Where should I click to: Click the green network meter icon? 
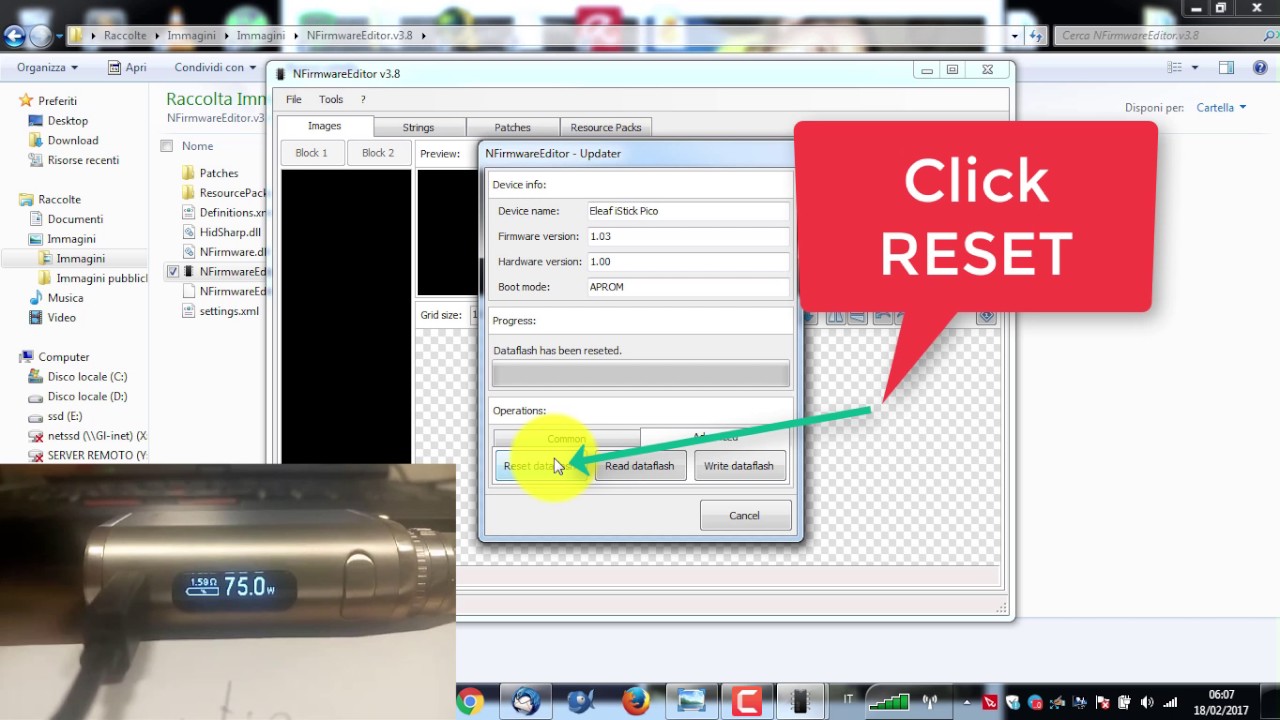[888, 702]
